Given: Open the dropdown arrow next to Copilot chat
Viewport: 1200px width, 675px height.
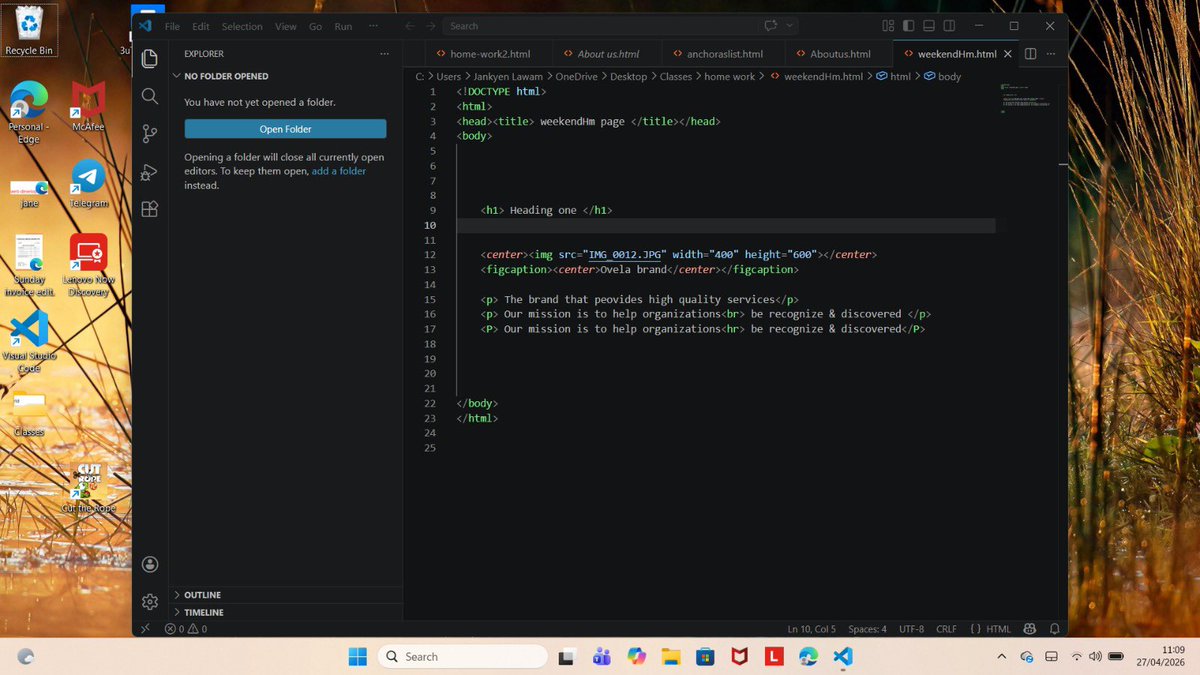Looking at the screenshot, I should [790, 26].
